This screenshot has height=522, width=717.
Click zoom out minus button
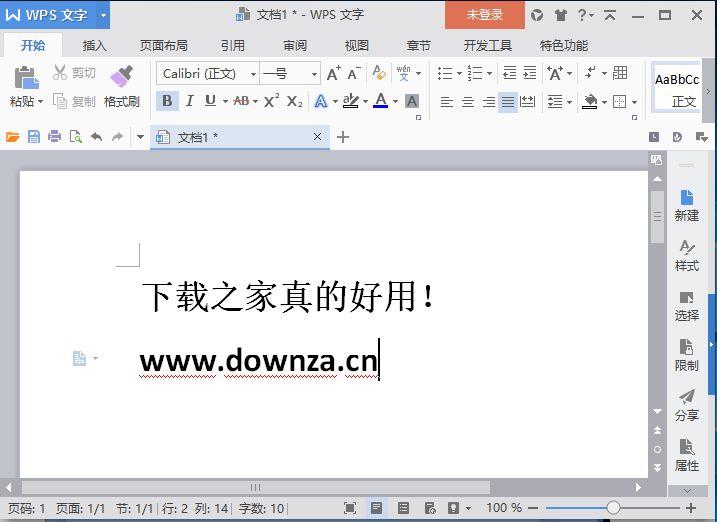[x=533, y=508]
